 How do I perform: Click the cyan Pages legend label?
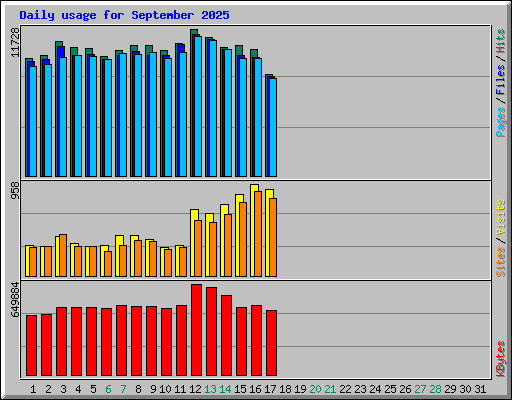500,122
